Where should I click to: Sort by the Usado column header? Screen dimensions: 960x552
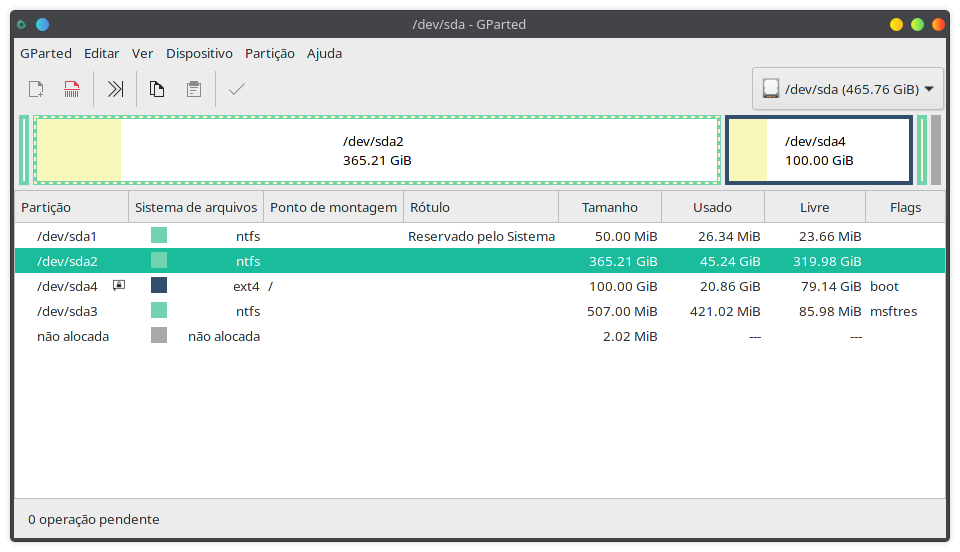[713, 207]
